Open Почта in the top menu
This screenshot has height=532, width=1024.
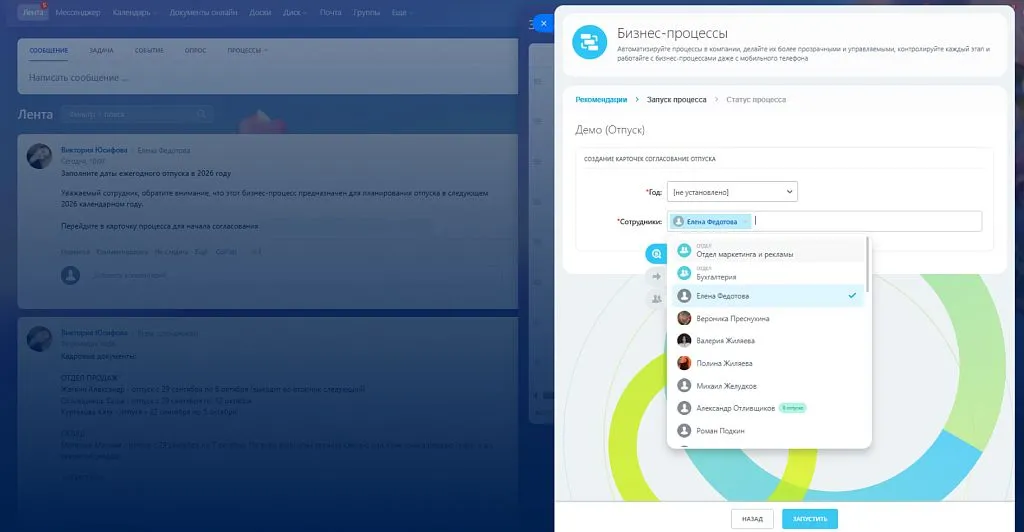(330, 12)
